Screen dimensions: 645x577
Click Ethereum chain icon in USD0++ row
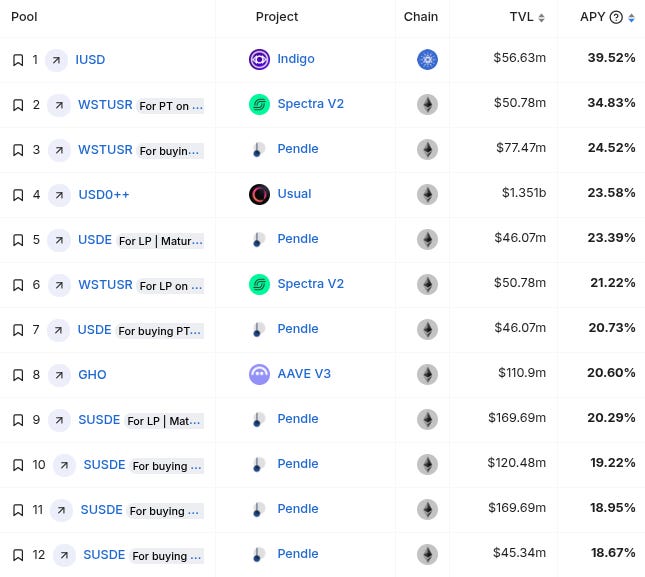[x=427, y=195]
